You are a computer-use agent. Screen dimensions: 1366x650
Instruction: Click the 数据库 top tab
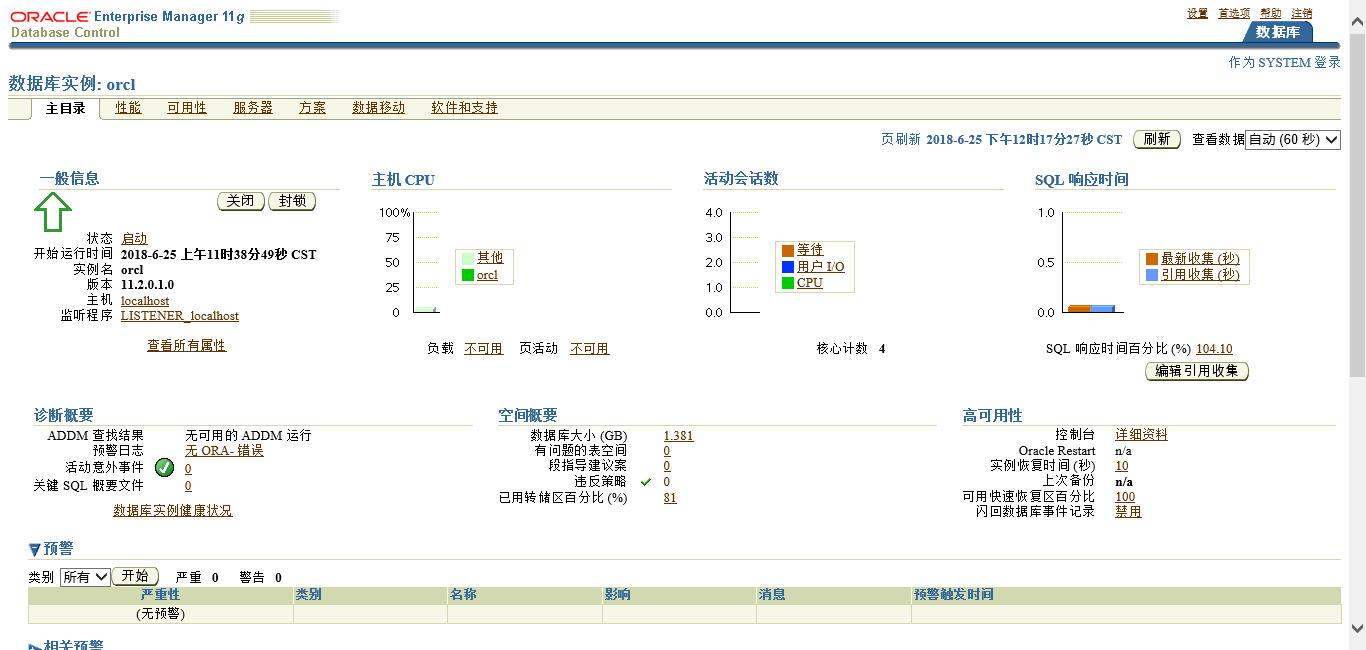tap(1278, 32)
